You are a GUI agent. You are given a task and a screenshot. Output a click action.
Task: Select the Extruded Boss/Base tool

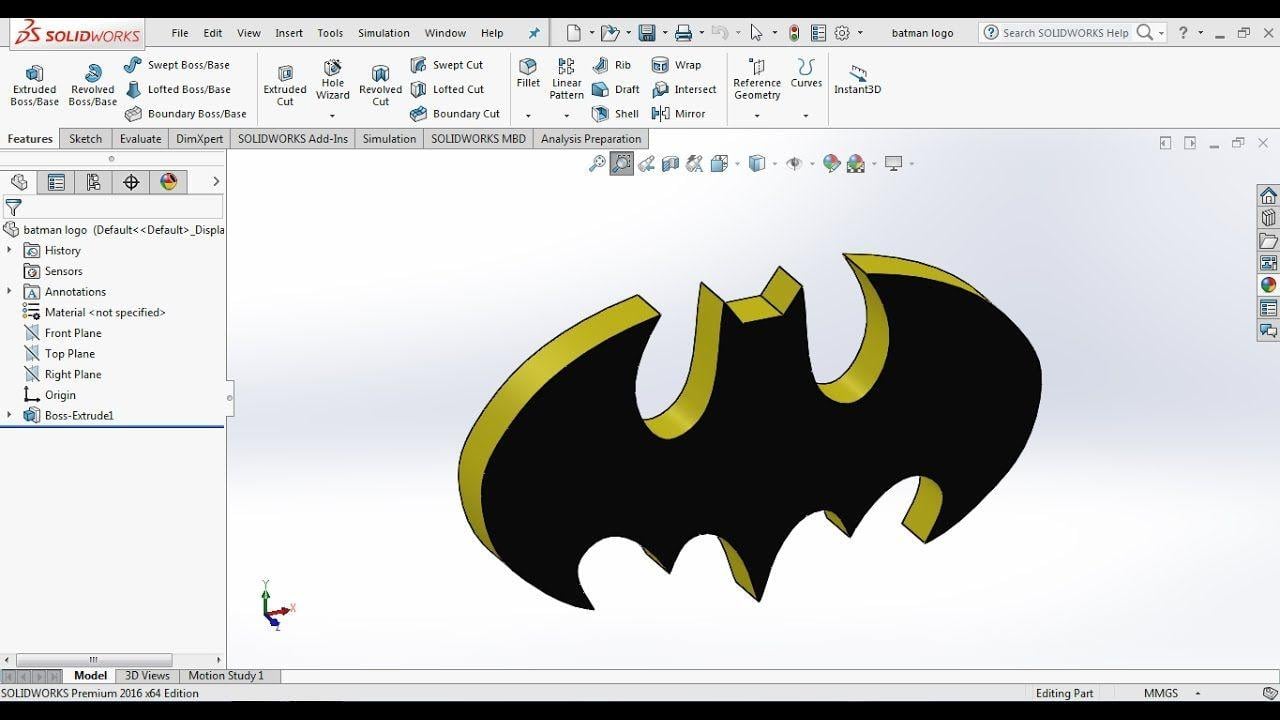click(34, 85)
